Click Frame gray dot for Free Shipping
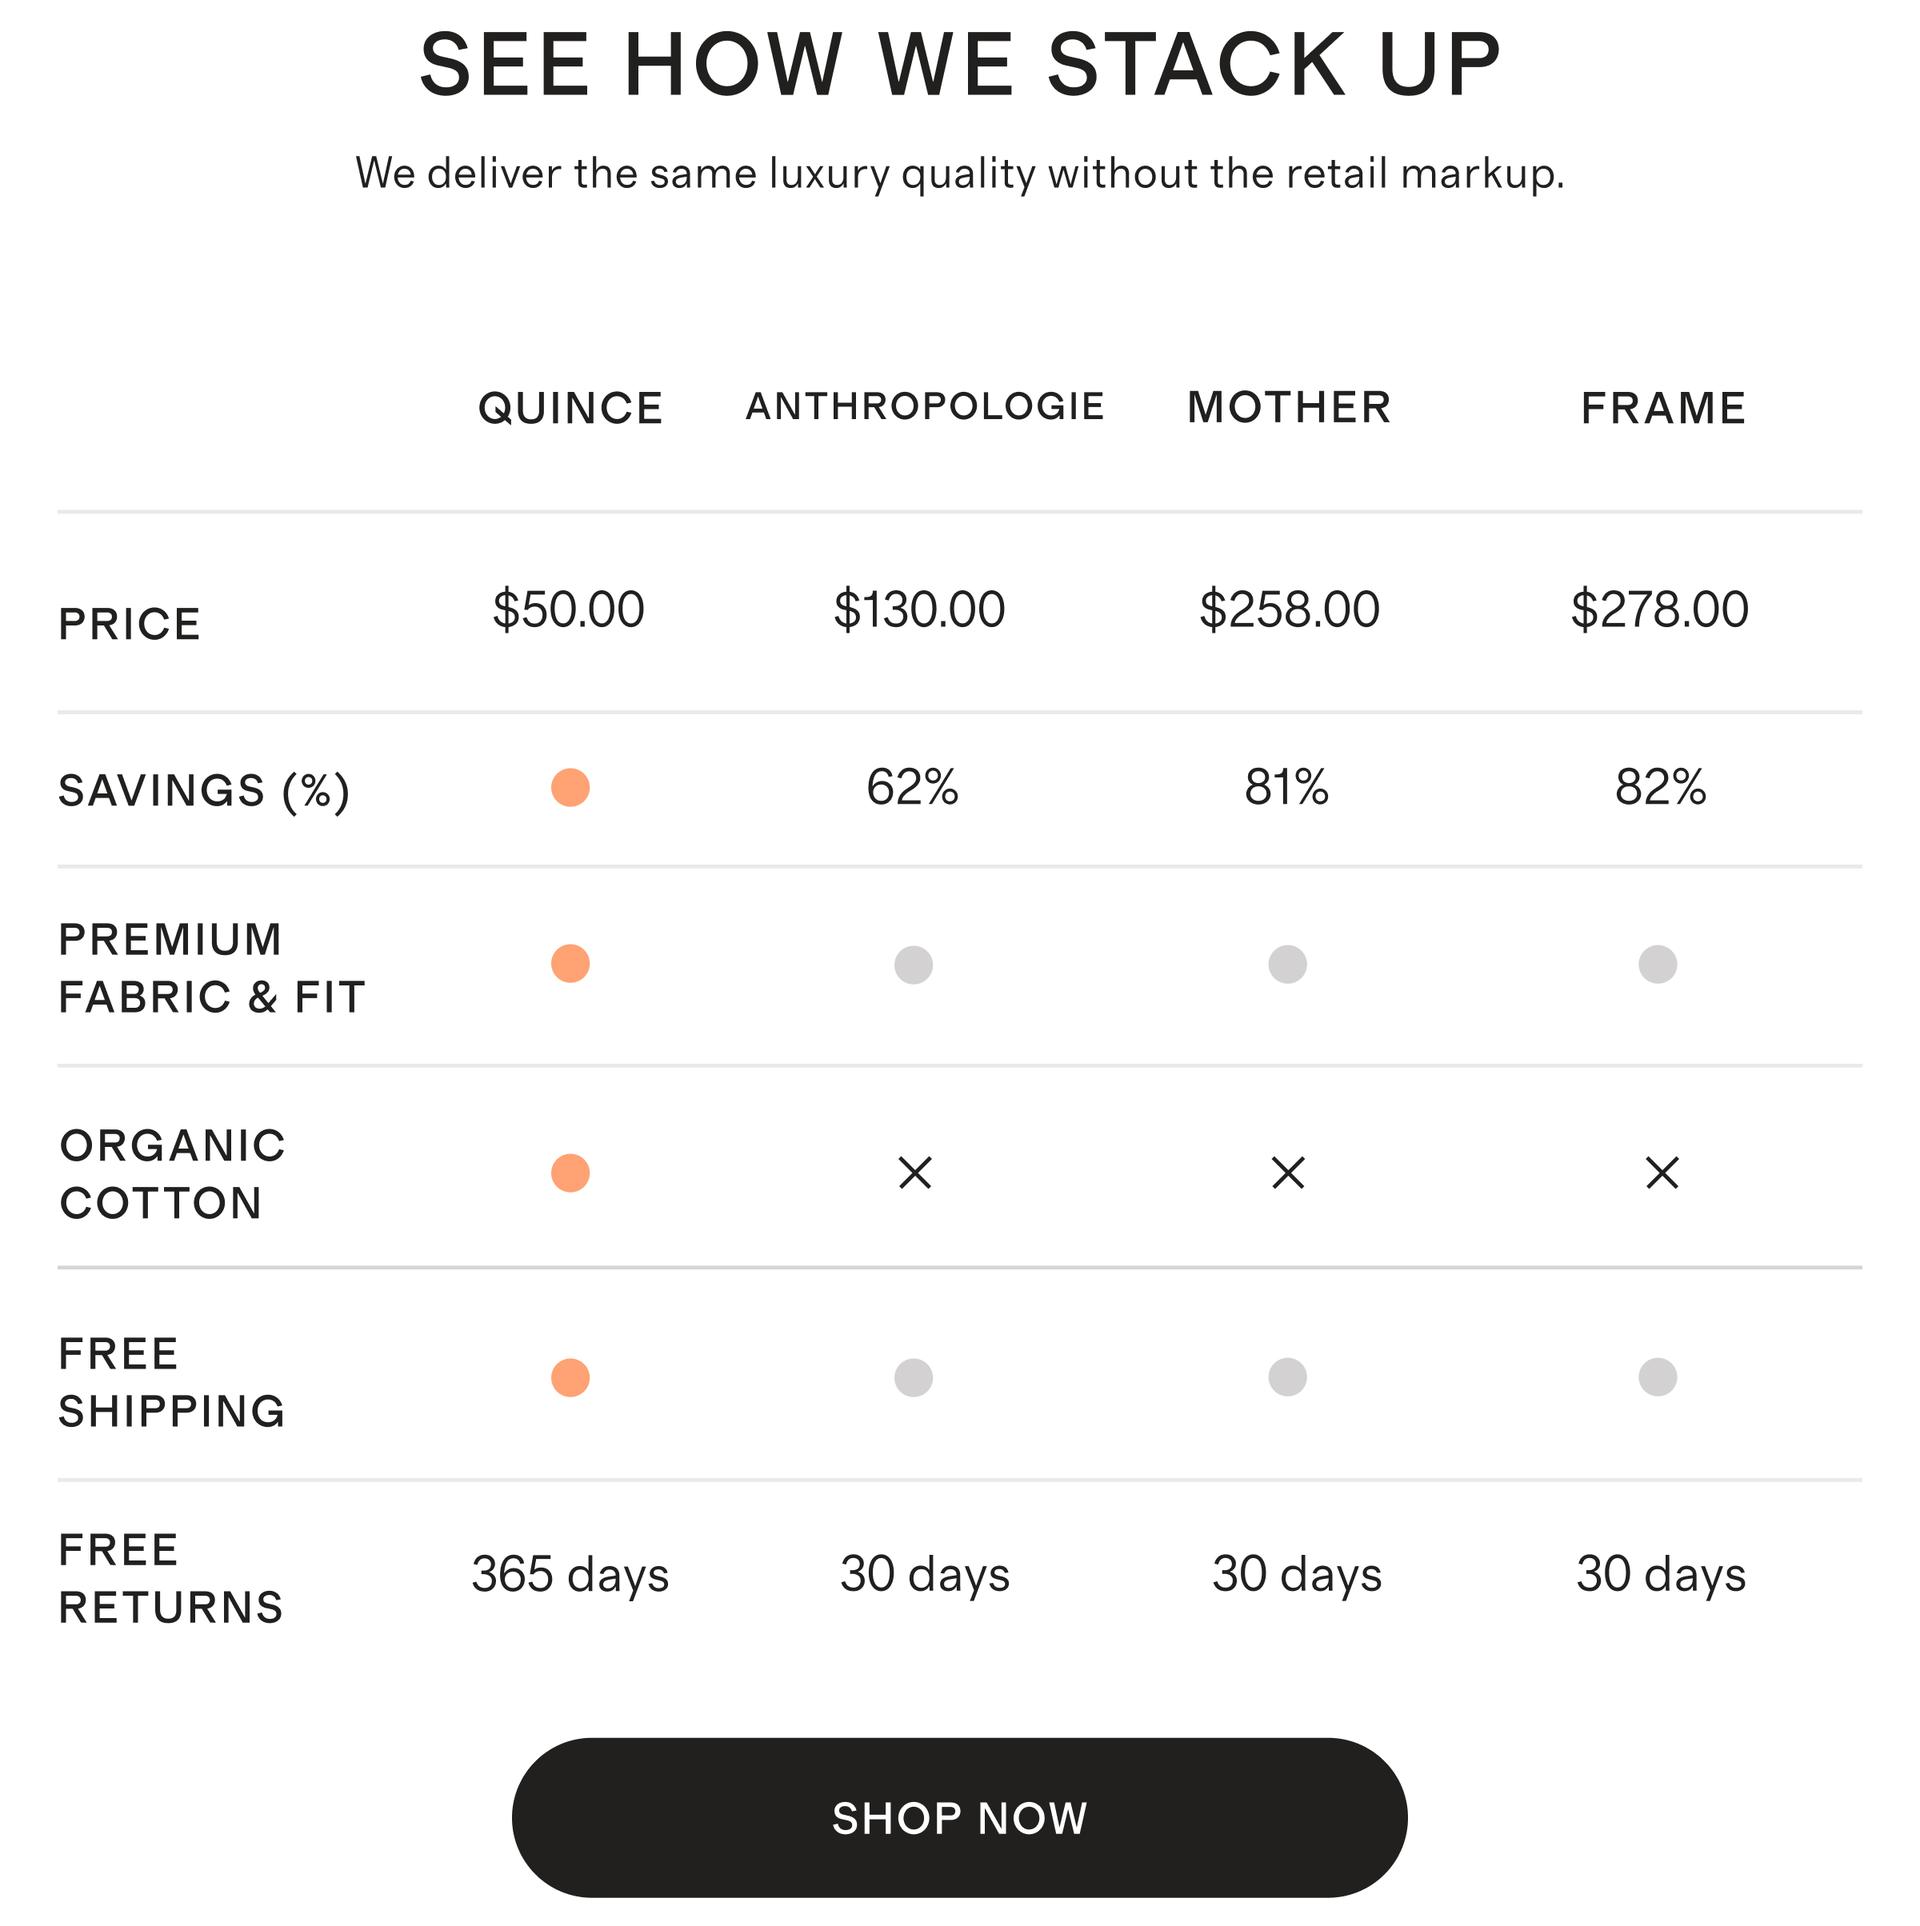 point(1657,1377)
